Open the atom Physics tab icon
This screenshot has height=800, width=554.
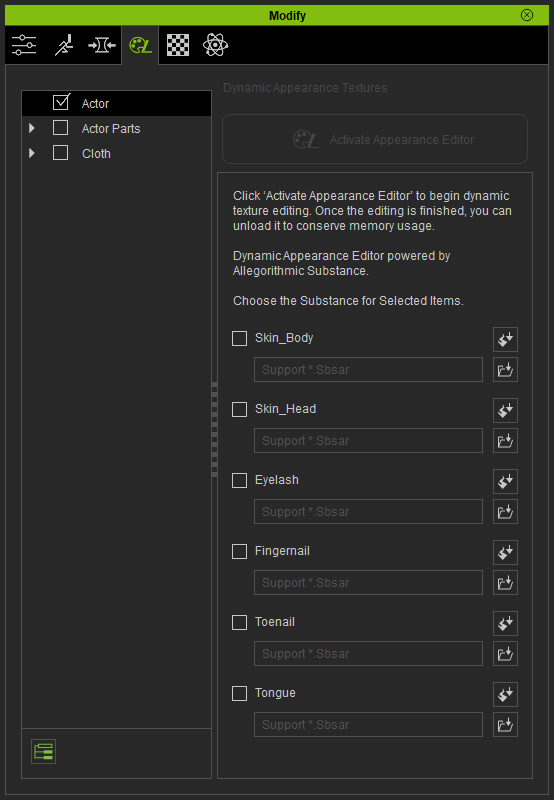pos(215,45)
